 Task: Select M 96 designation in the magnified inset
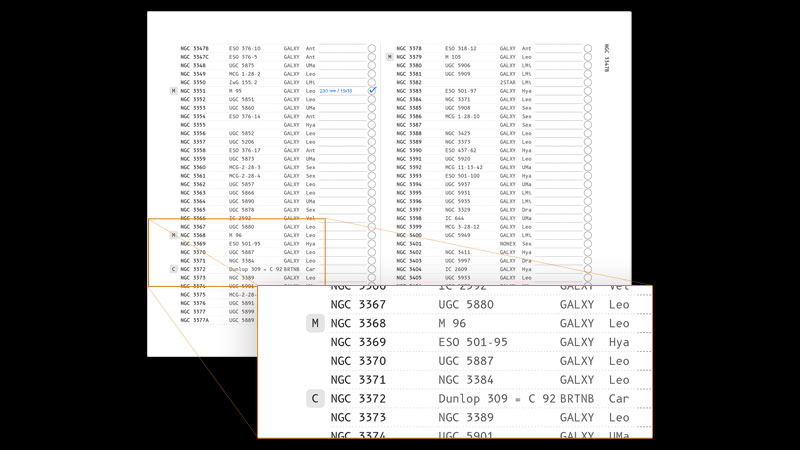[x=452, y=323]
